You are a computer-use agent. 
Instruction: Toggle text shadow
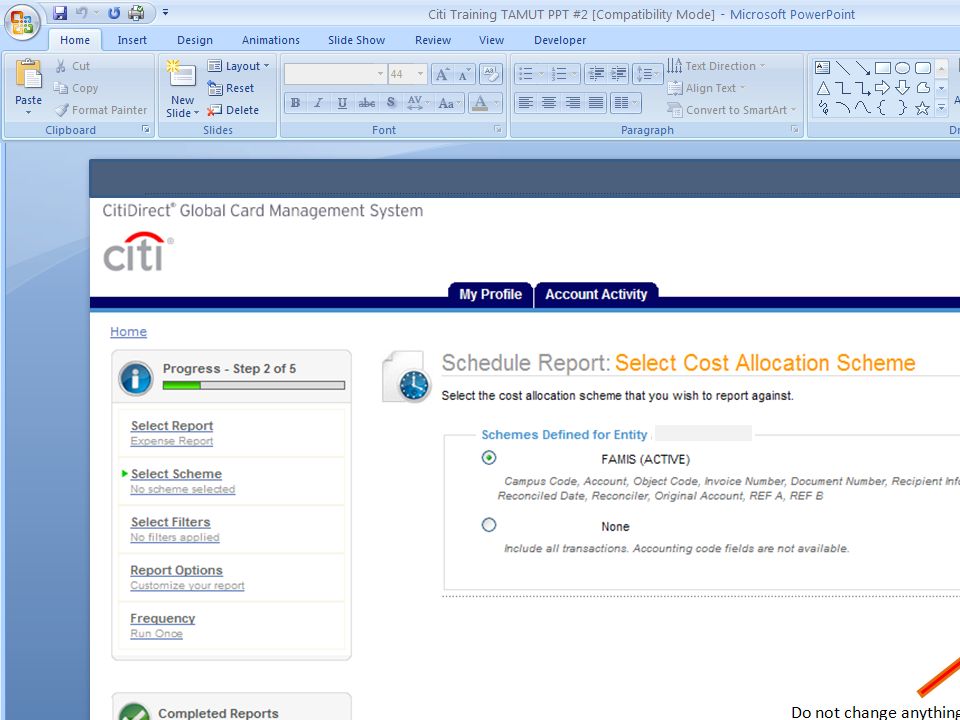[x=391, y=103]
